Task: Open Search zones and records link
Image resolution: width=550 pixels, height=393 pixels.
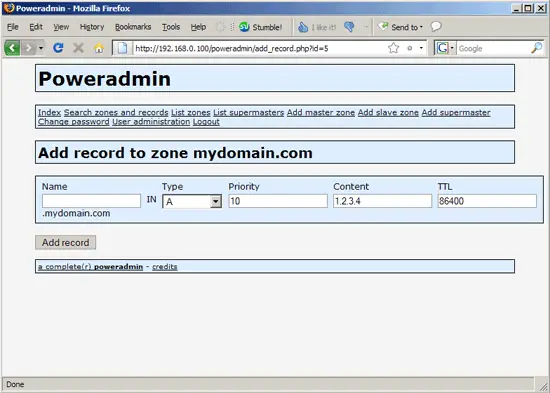Action: tap(116, 113)
